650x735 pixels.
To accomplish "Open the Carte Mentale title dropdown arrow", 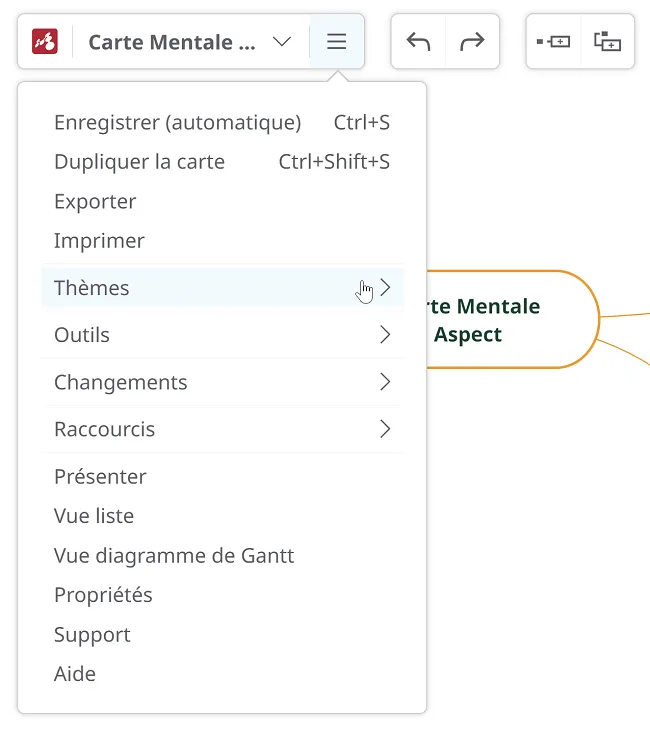I will pyautogui.click(x=282, y=42).
